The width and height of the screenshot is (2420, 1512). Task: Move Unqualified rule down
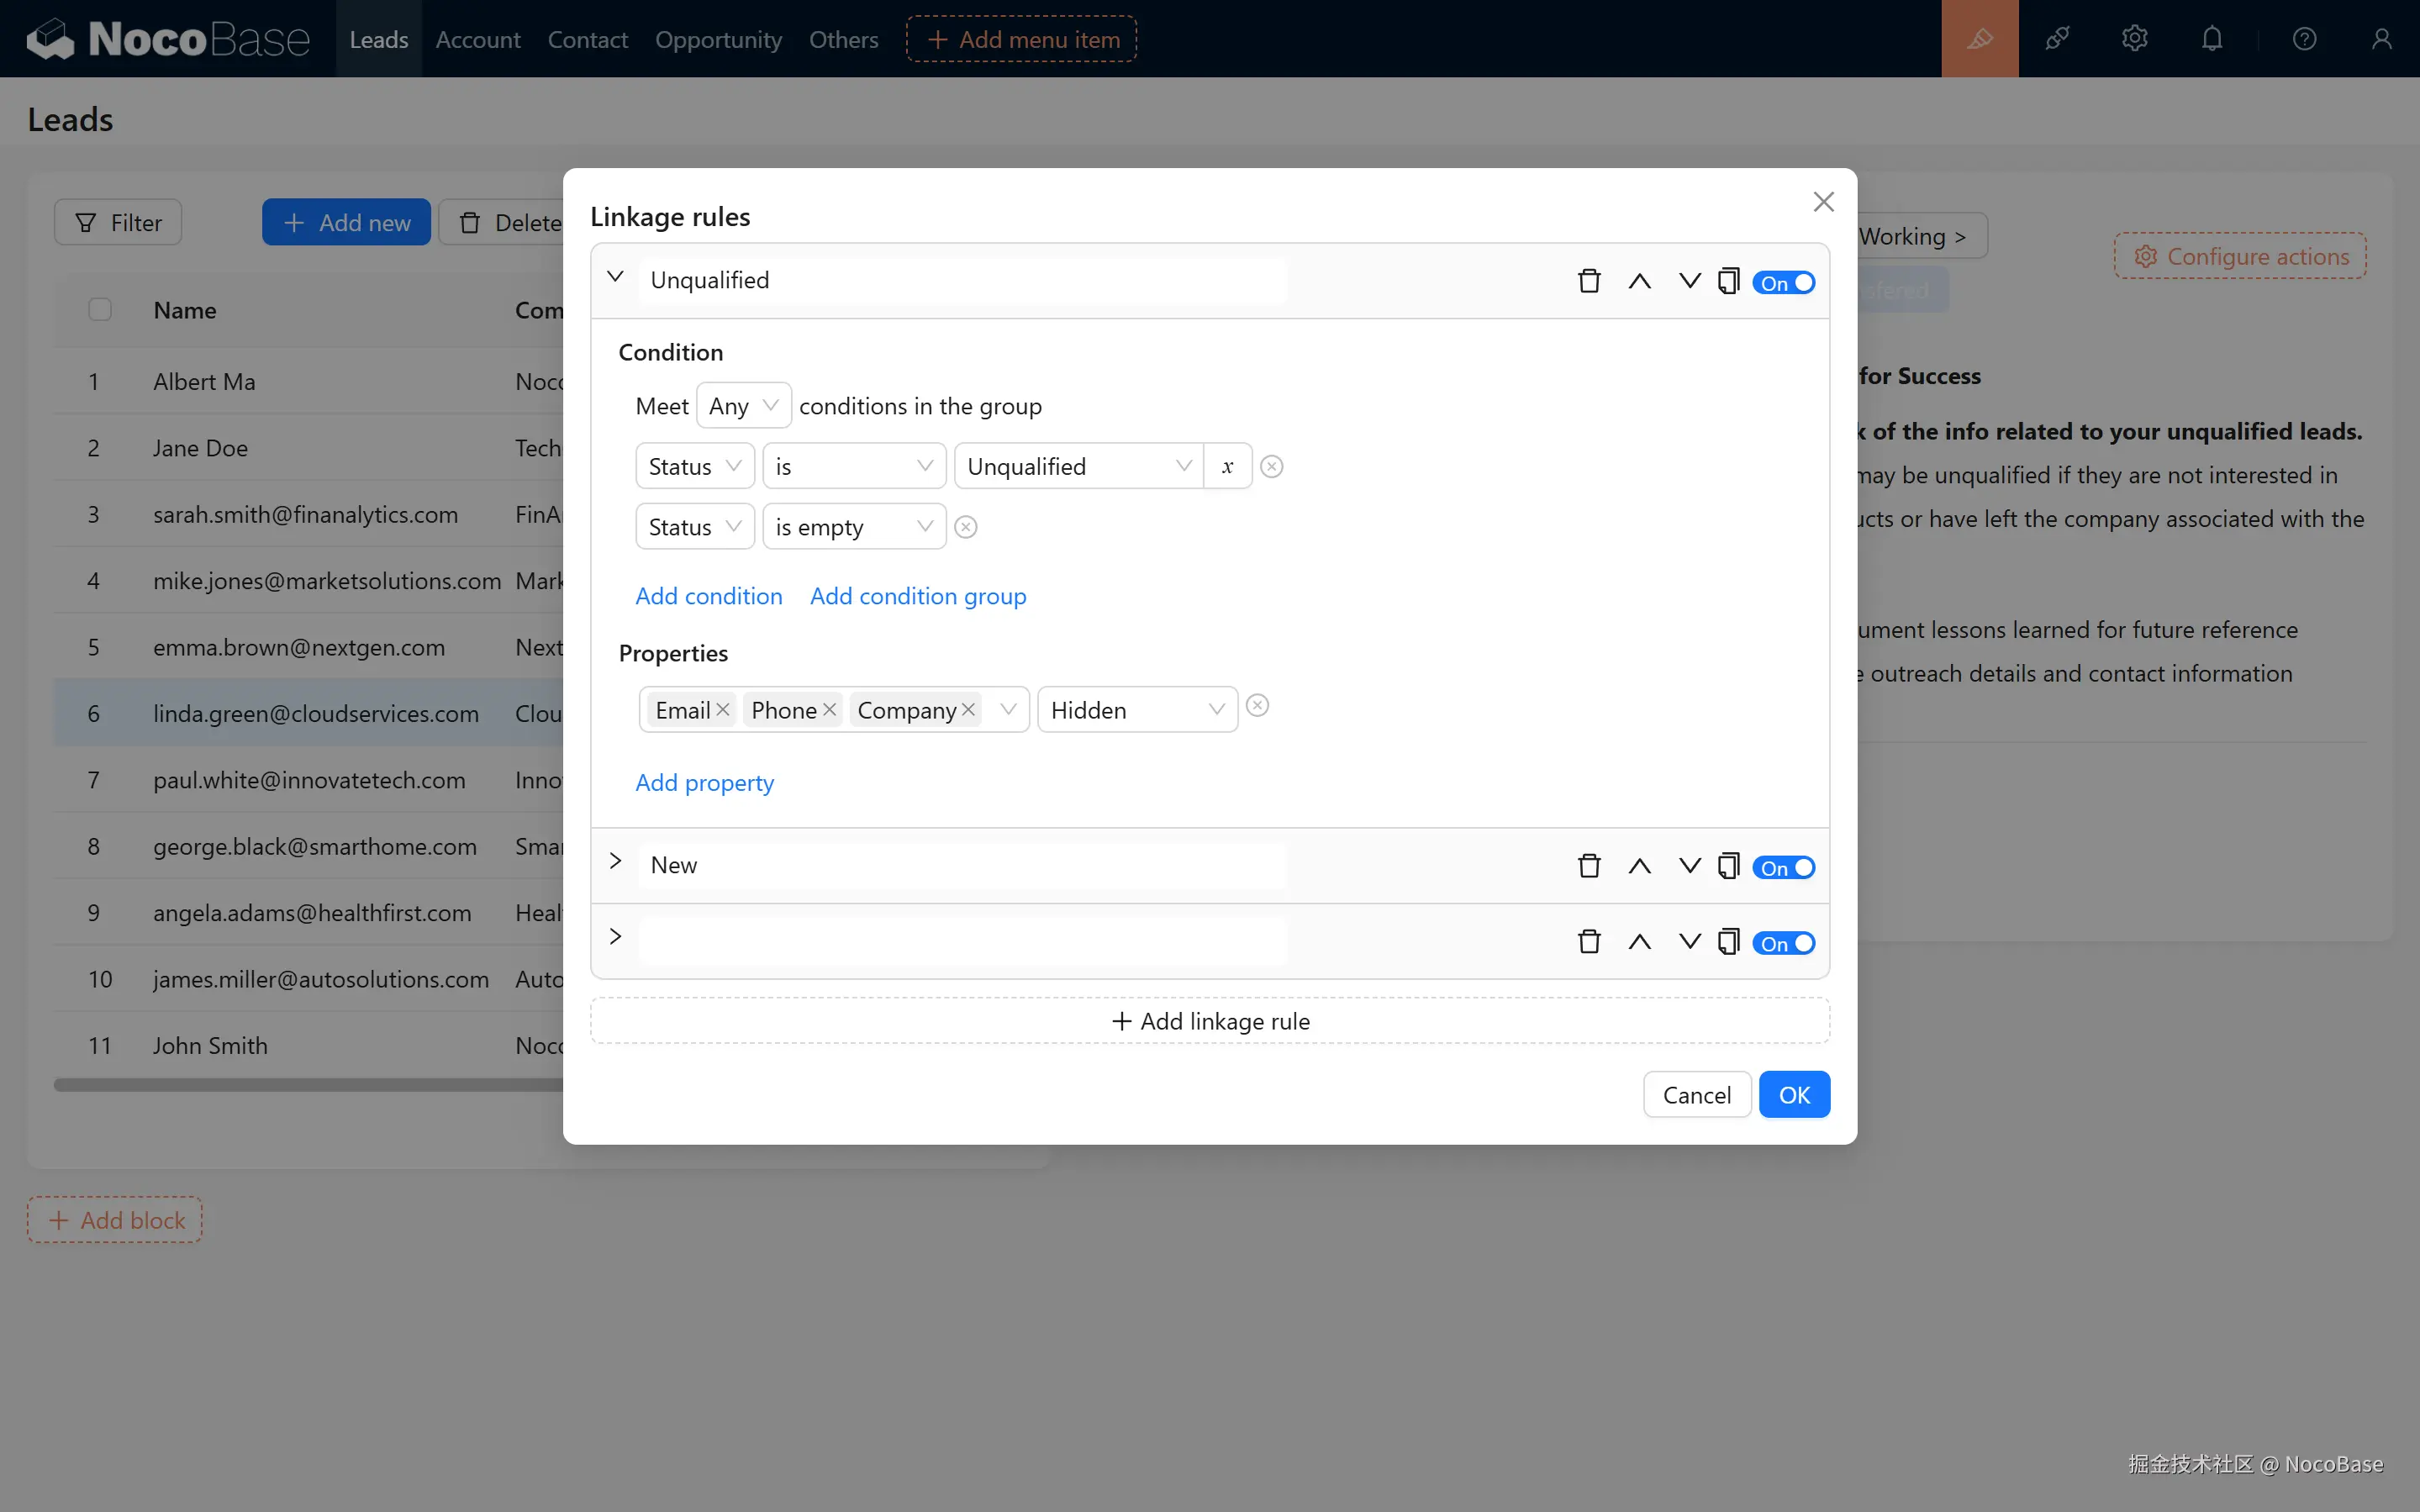tap(1689, 281)
